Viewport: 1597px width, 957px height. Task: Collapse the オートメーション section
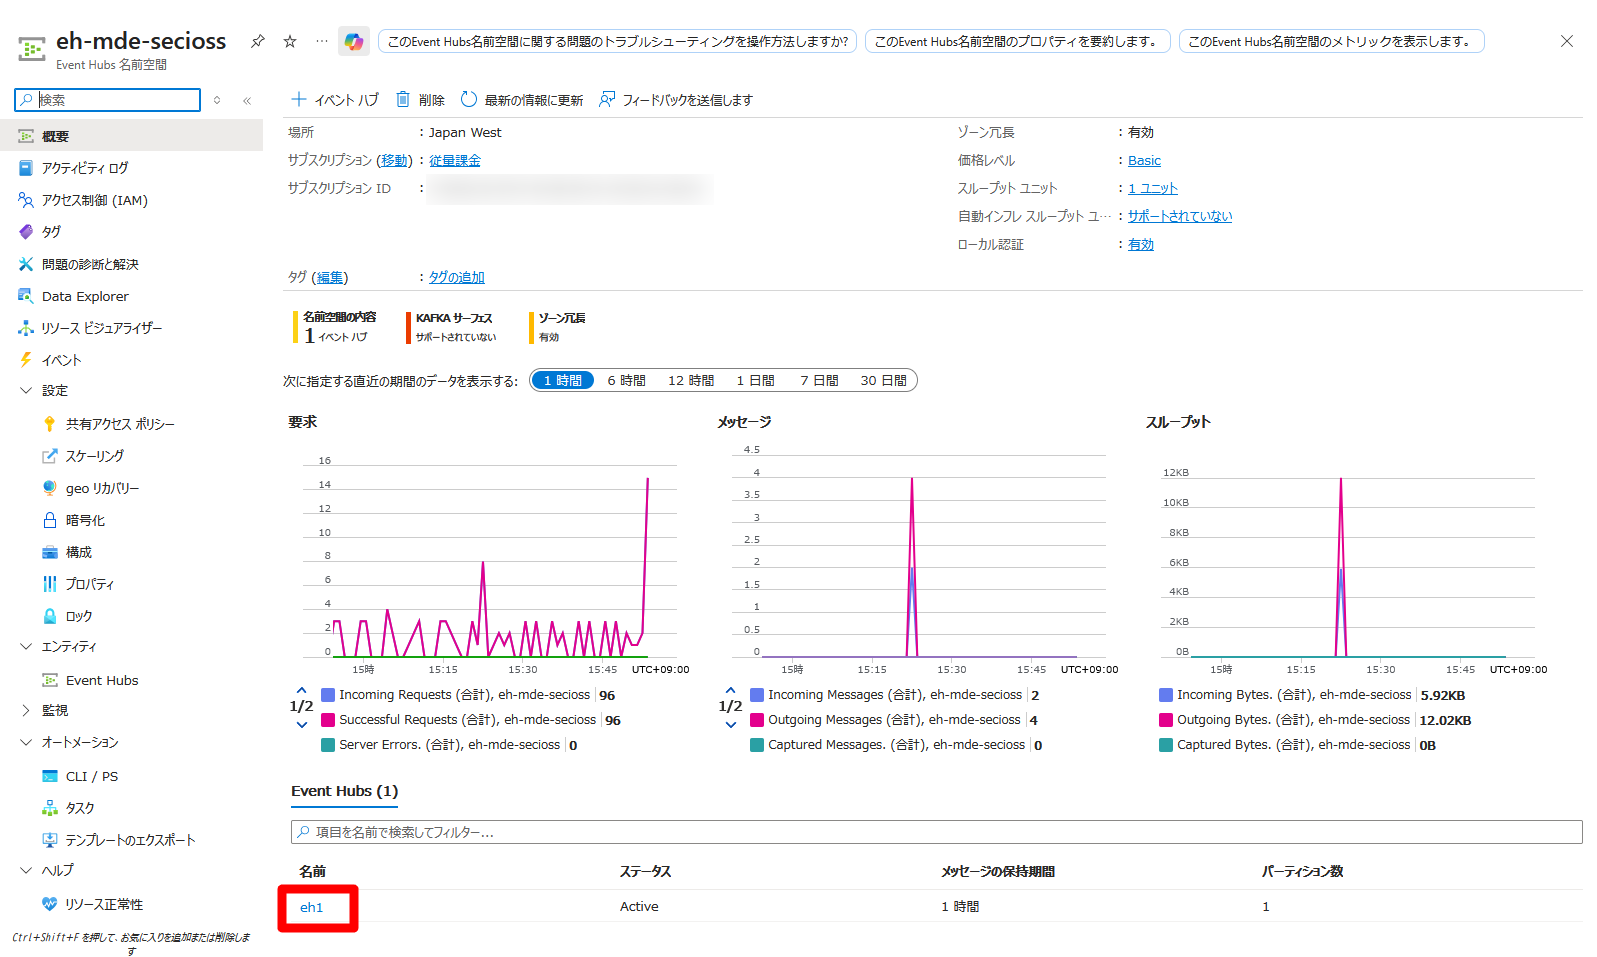coord(26,742)
